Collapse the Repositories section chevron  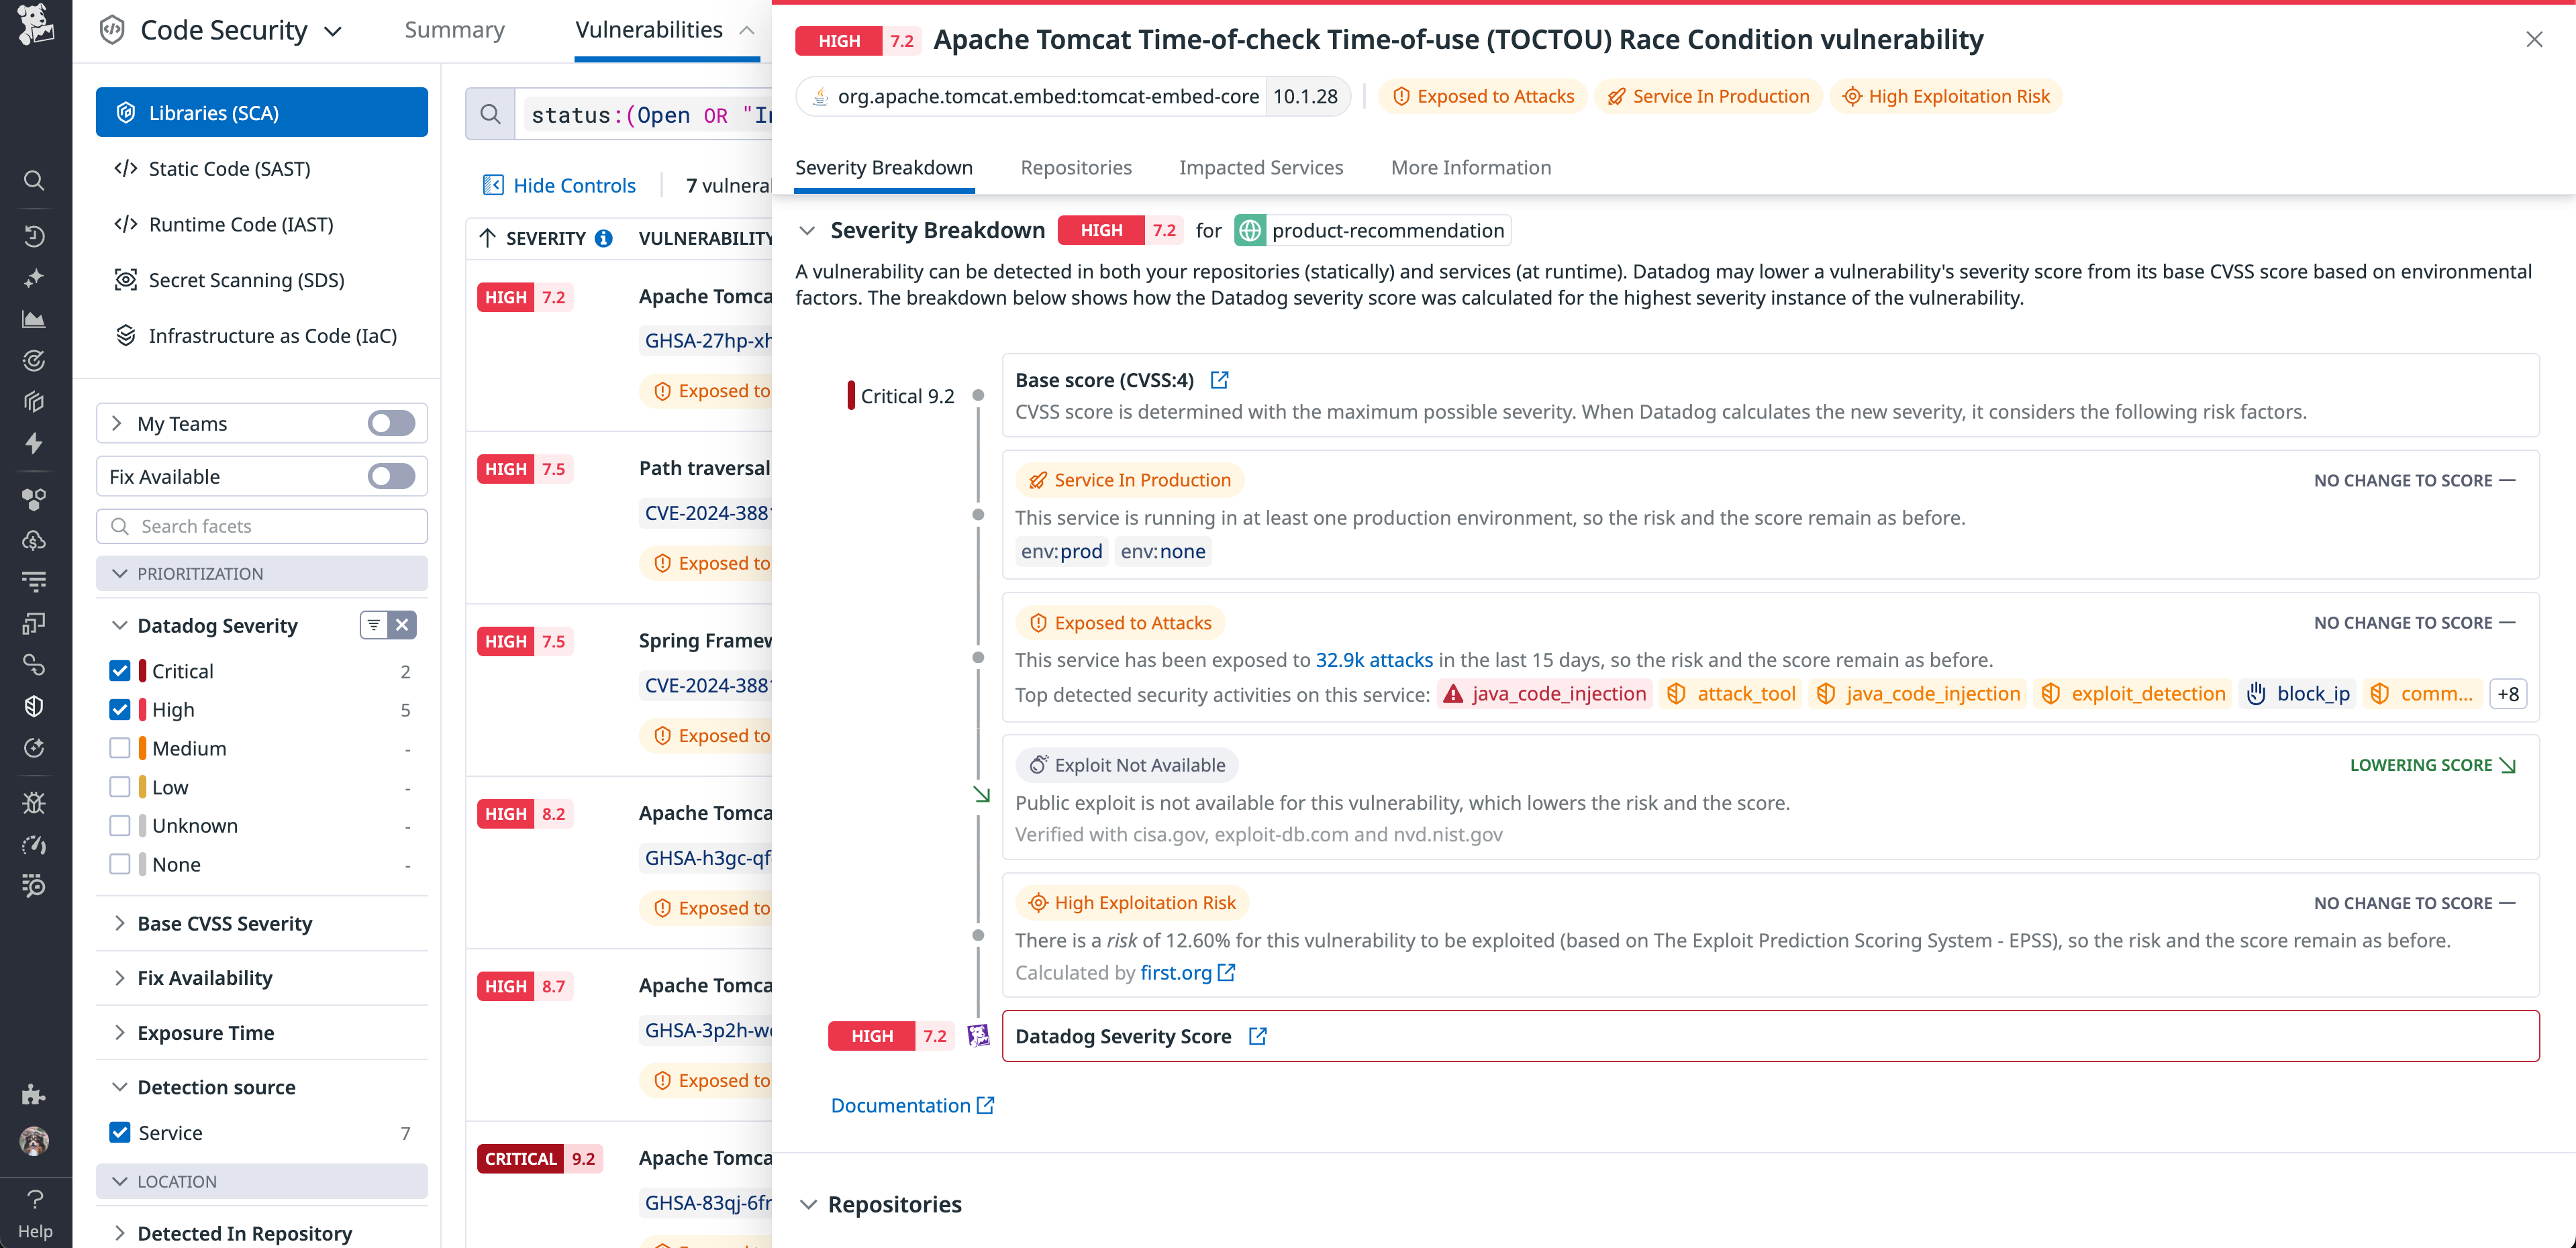coord(808,1204)
